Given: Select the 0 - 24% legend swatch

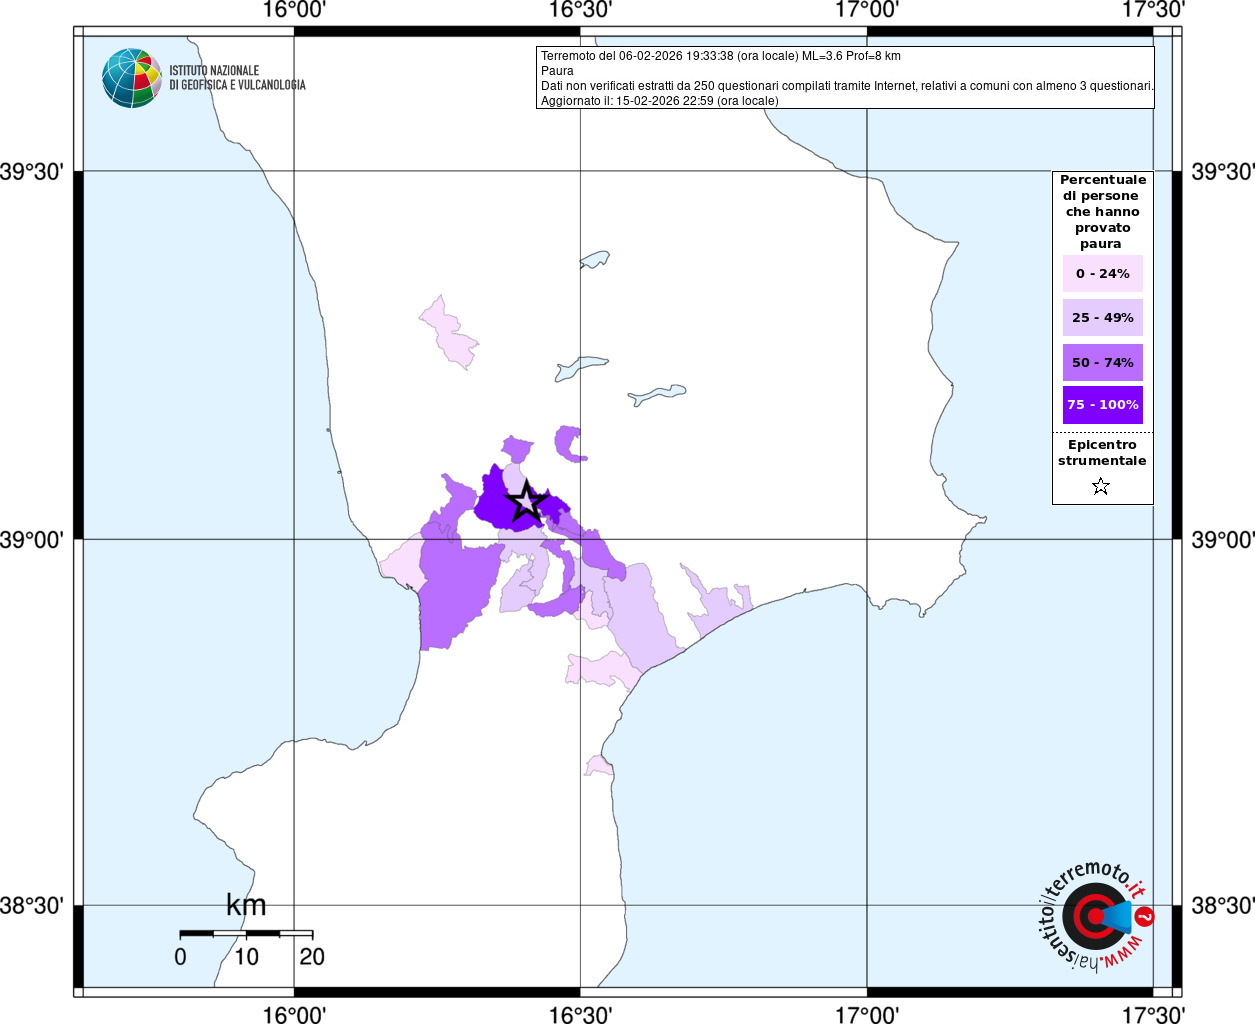Looking at the screenshot, I should (1102, 274).
